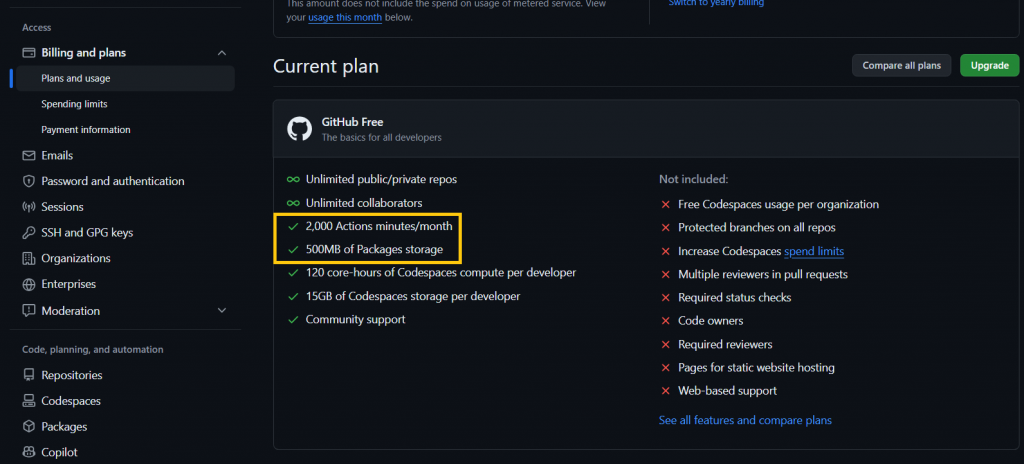This screenshot has height=464, width=1024.
Task: Click the red X beside Multiple reviewers in pull requests
Action: point(665,274)
